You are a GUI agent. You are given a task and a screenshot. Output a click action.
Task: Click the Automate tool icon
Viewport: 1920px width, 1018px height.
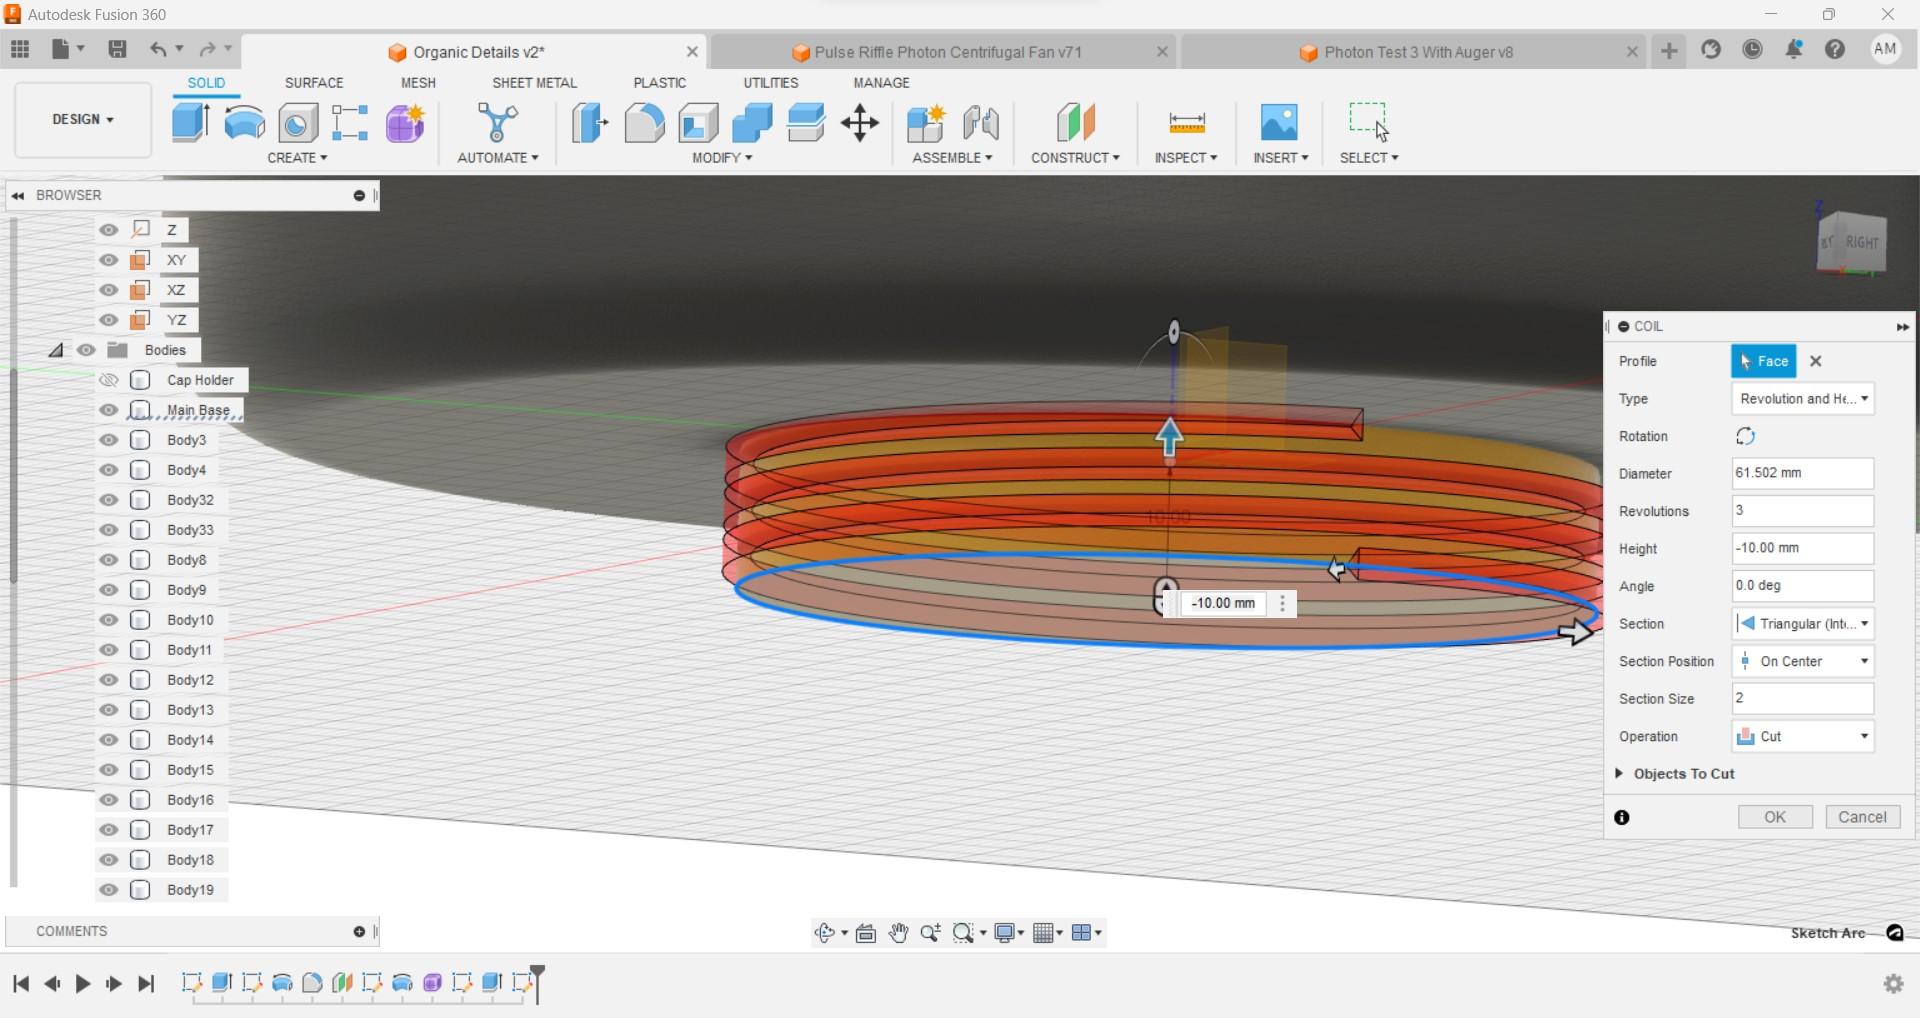coord(497,123)
